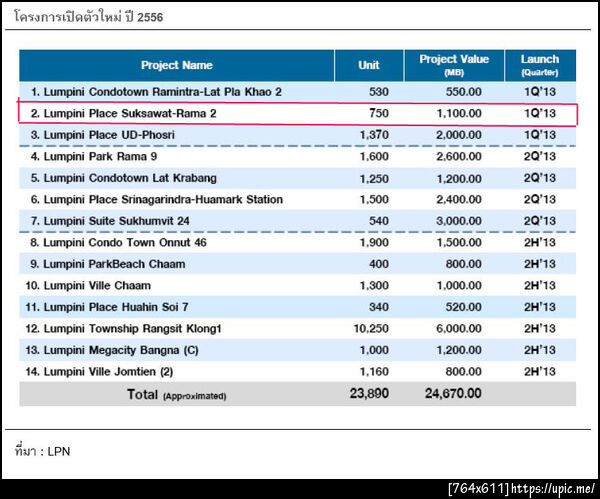Click the 'Project Name' column header
This screenshot has width=600, height=499.
176,65
